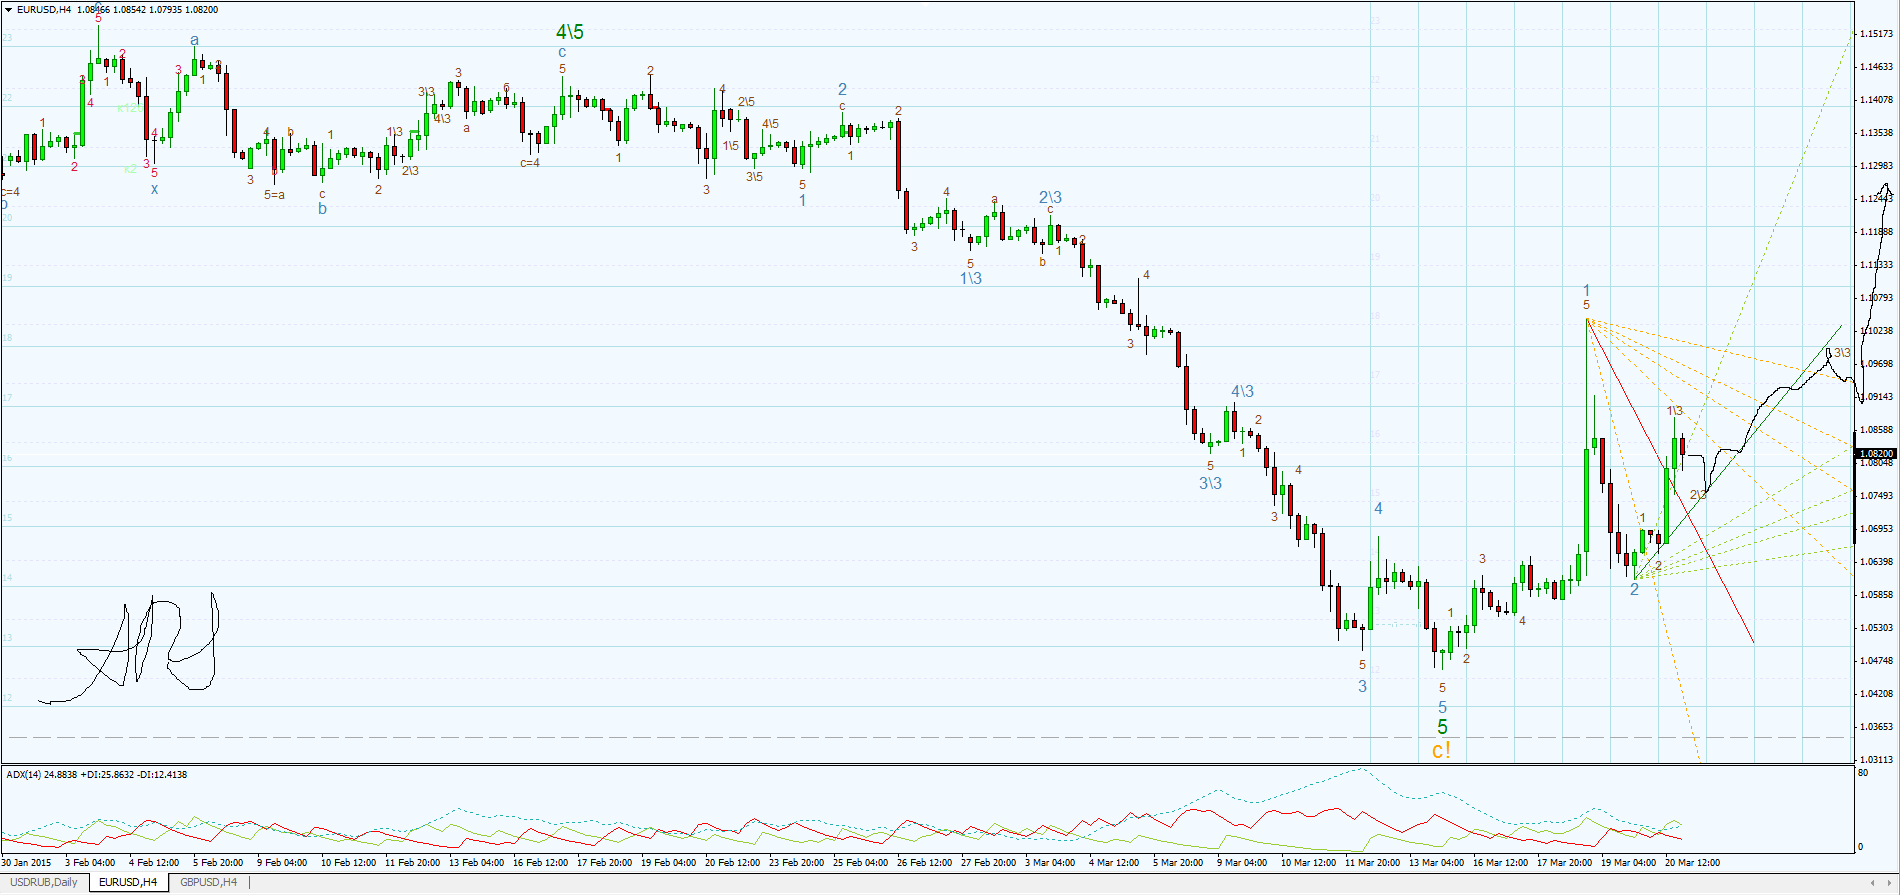Click the blue '2\3' wave label
Screen dimensions: 1900x895
tap(1050, 197)
